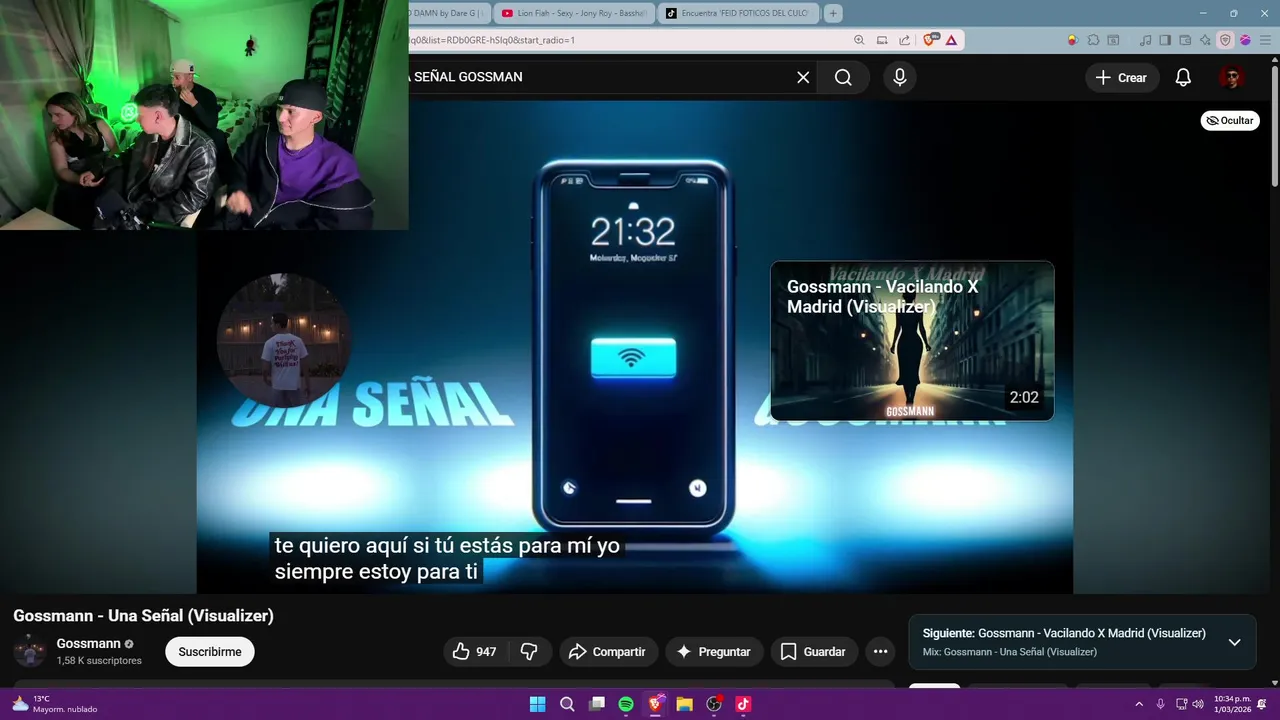Save video with the Guardar button
Image resolution: width=1280 pixels, height=720 pixels.
click(x=814, y=652)
